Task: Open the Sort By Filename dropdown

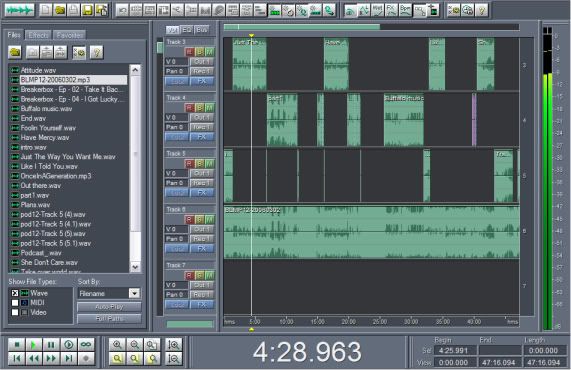Action: [x=134, y=293]
